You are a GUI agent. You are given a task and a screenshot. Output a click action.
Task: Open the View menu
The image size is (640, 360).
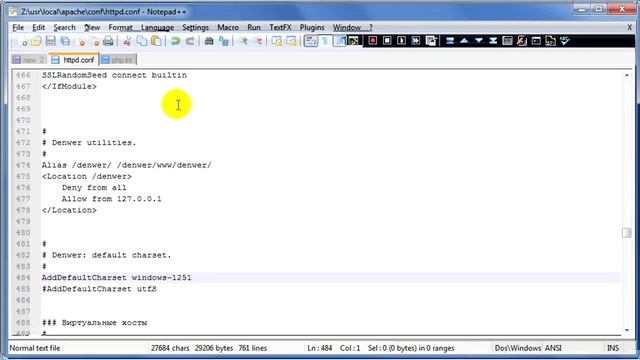92,27
